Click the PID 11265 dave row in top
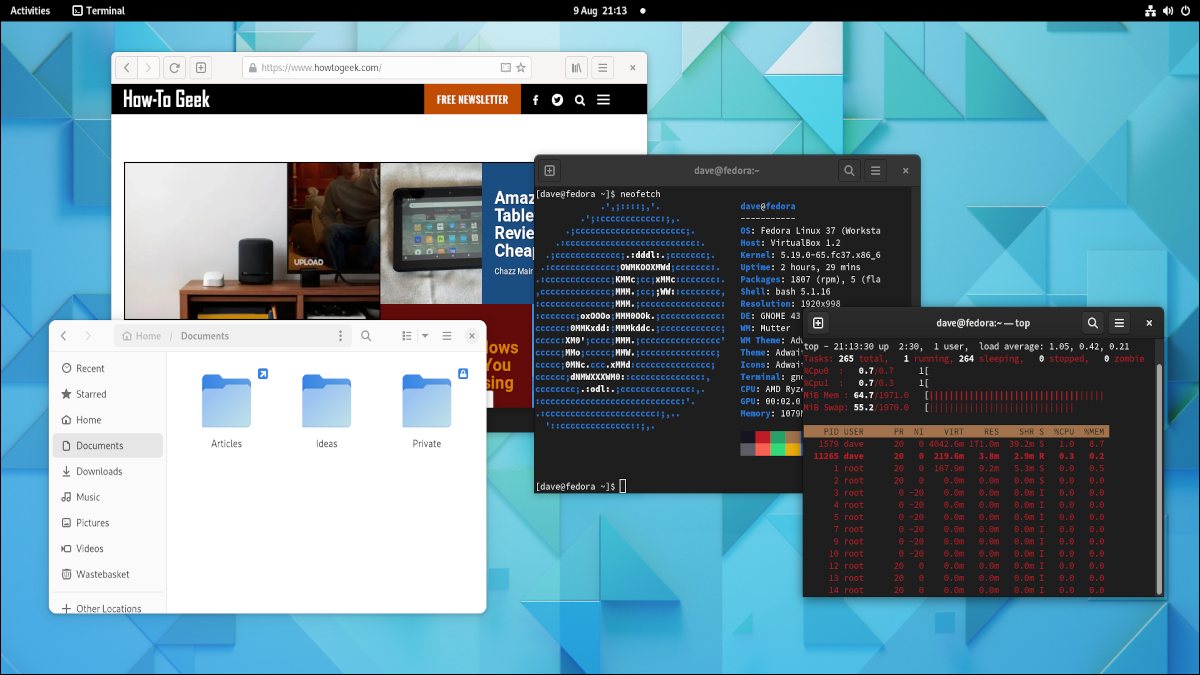Screen dimensions: 1200x675 tap(956, 455)
